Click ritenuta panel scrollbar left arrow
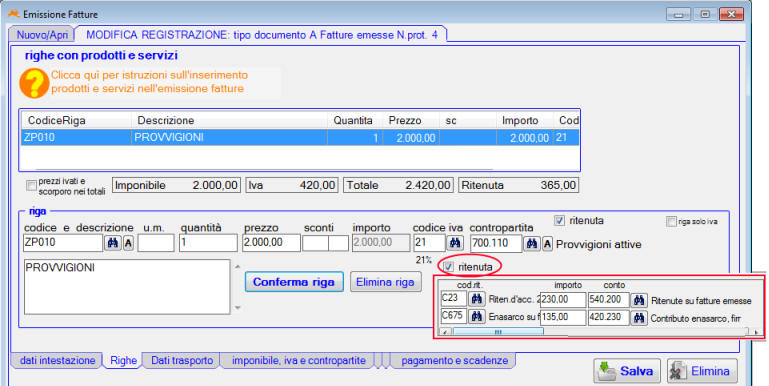 [x=445, y=332]
